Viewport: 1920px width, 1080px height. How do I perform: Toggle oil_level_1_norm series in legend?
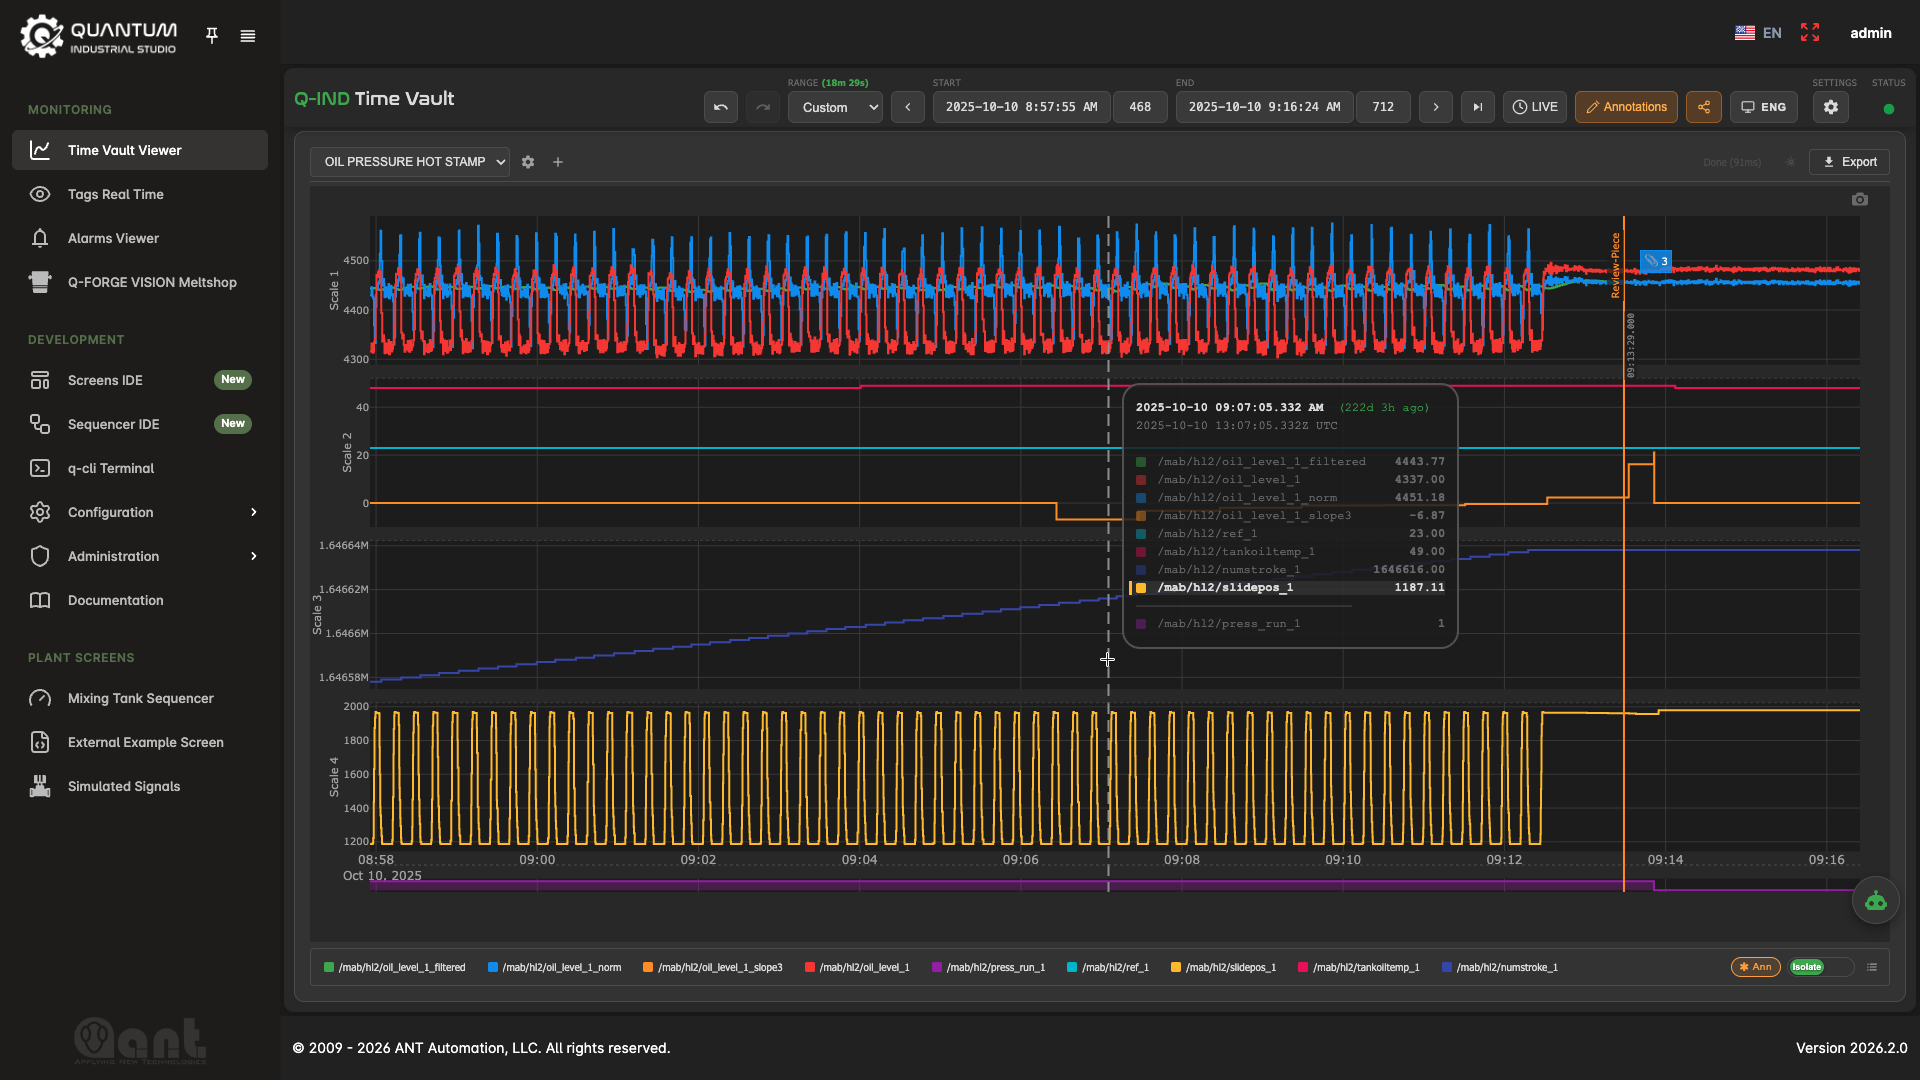555,967
